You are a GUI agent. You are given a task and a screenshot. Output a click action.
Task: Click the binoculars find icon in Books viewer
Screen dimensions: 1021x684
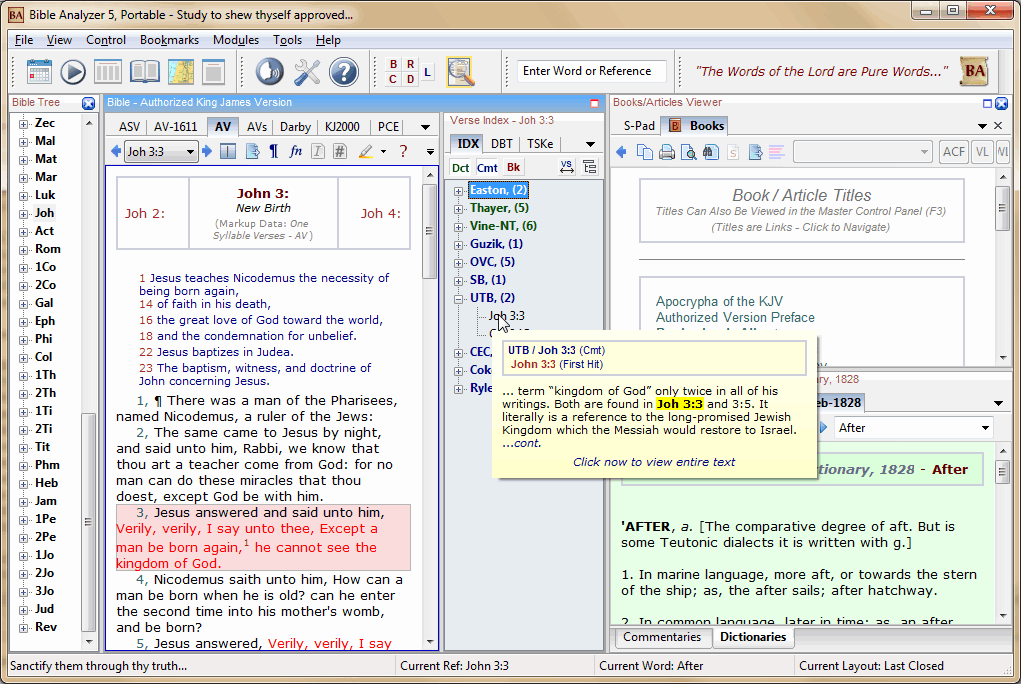(x=710, y=152)
